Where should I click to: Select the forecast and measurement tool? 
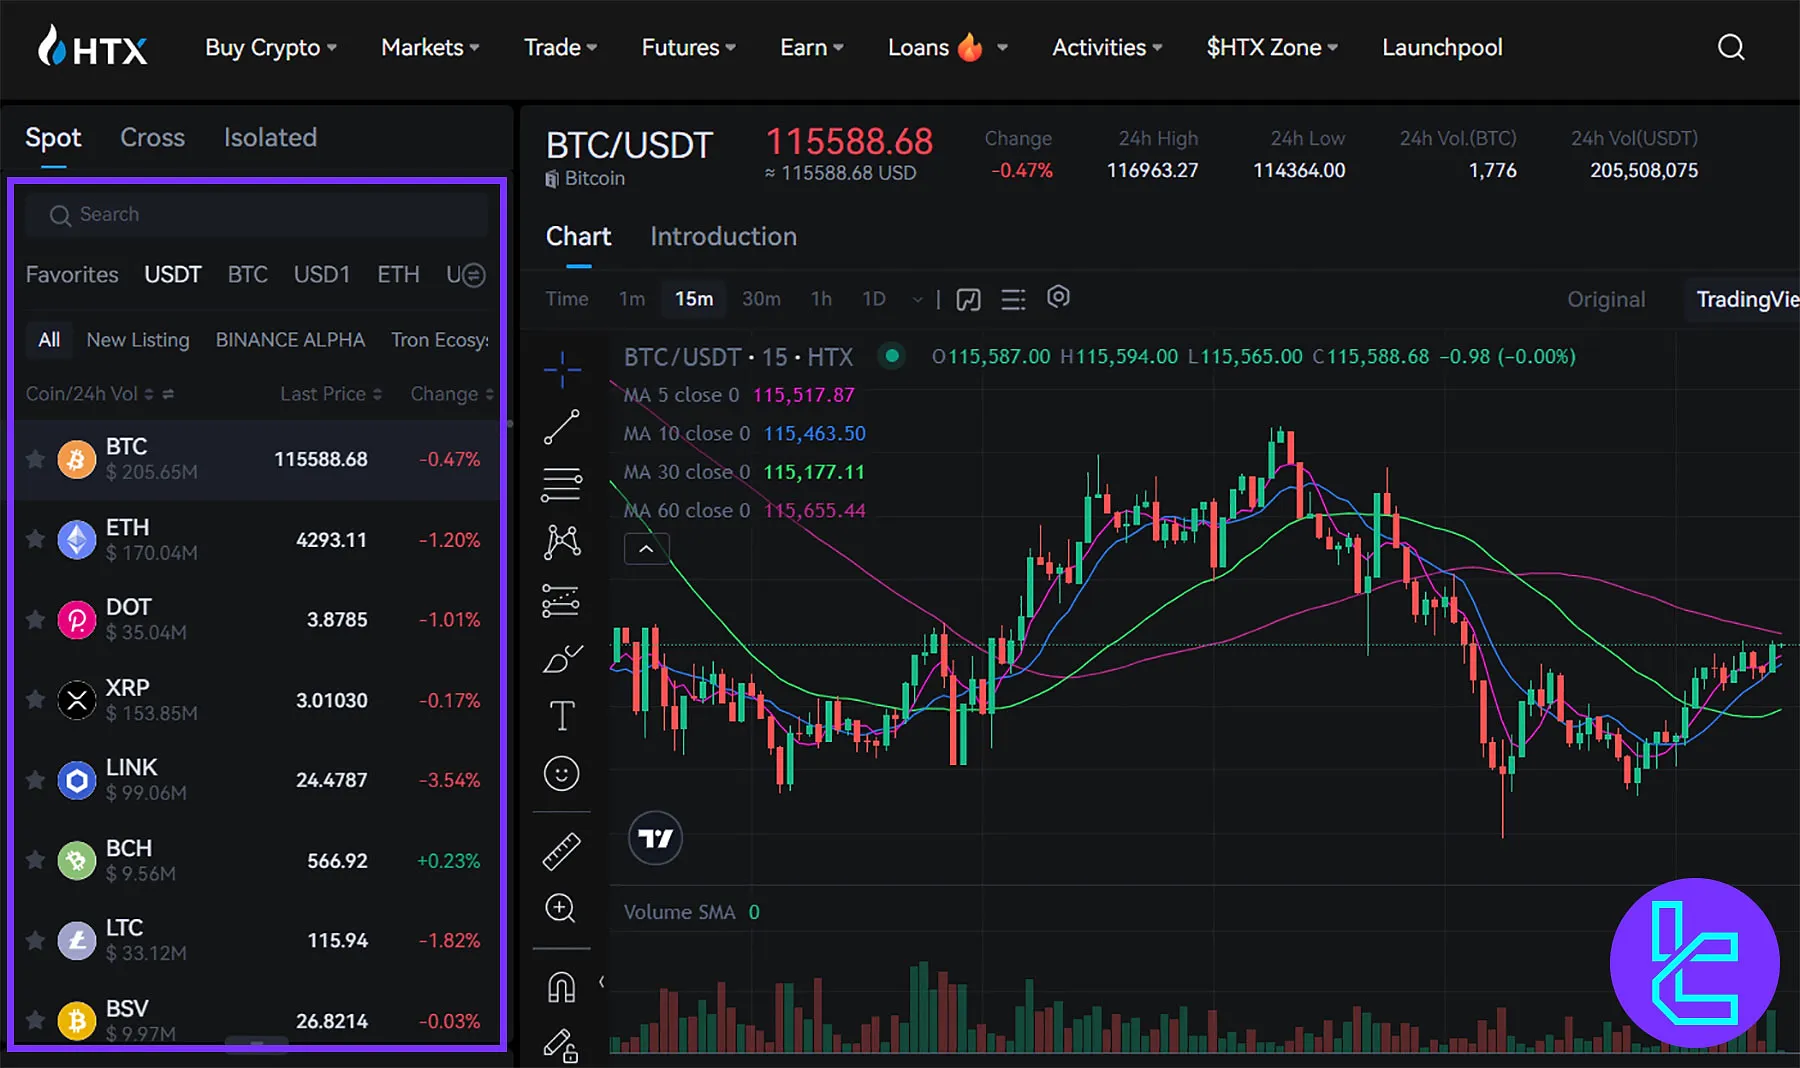562,601
